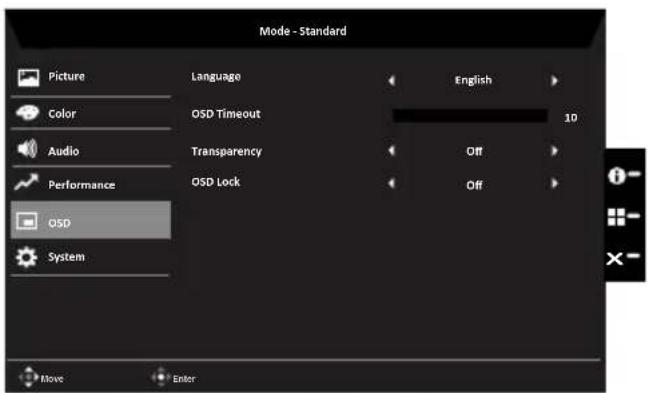Select the Language setting label

(x=216, y=77)
